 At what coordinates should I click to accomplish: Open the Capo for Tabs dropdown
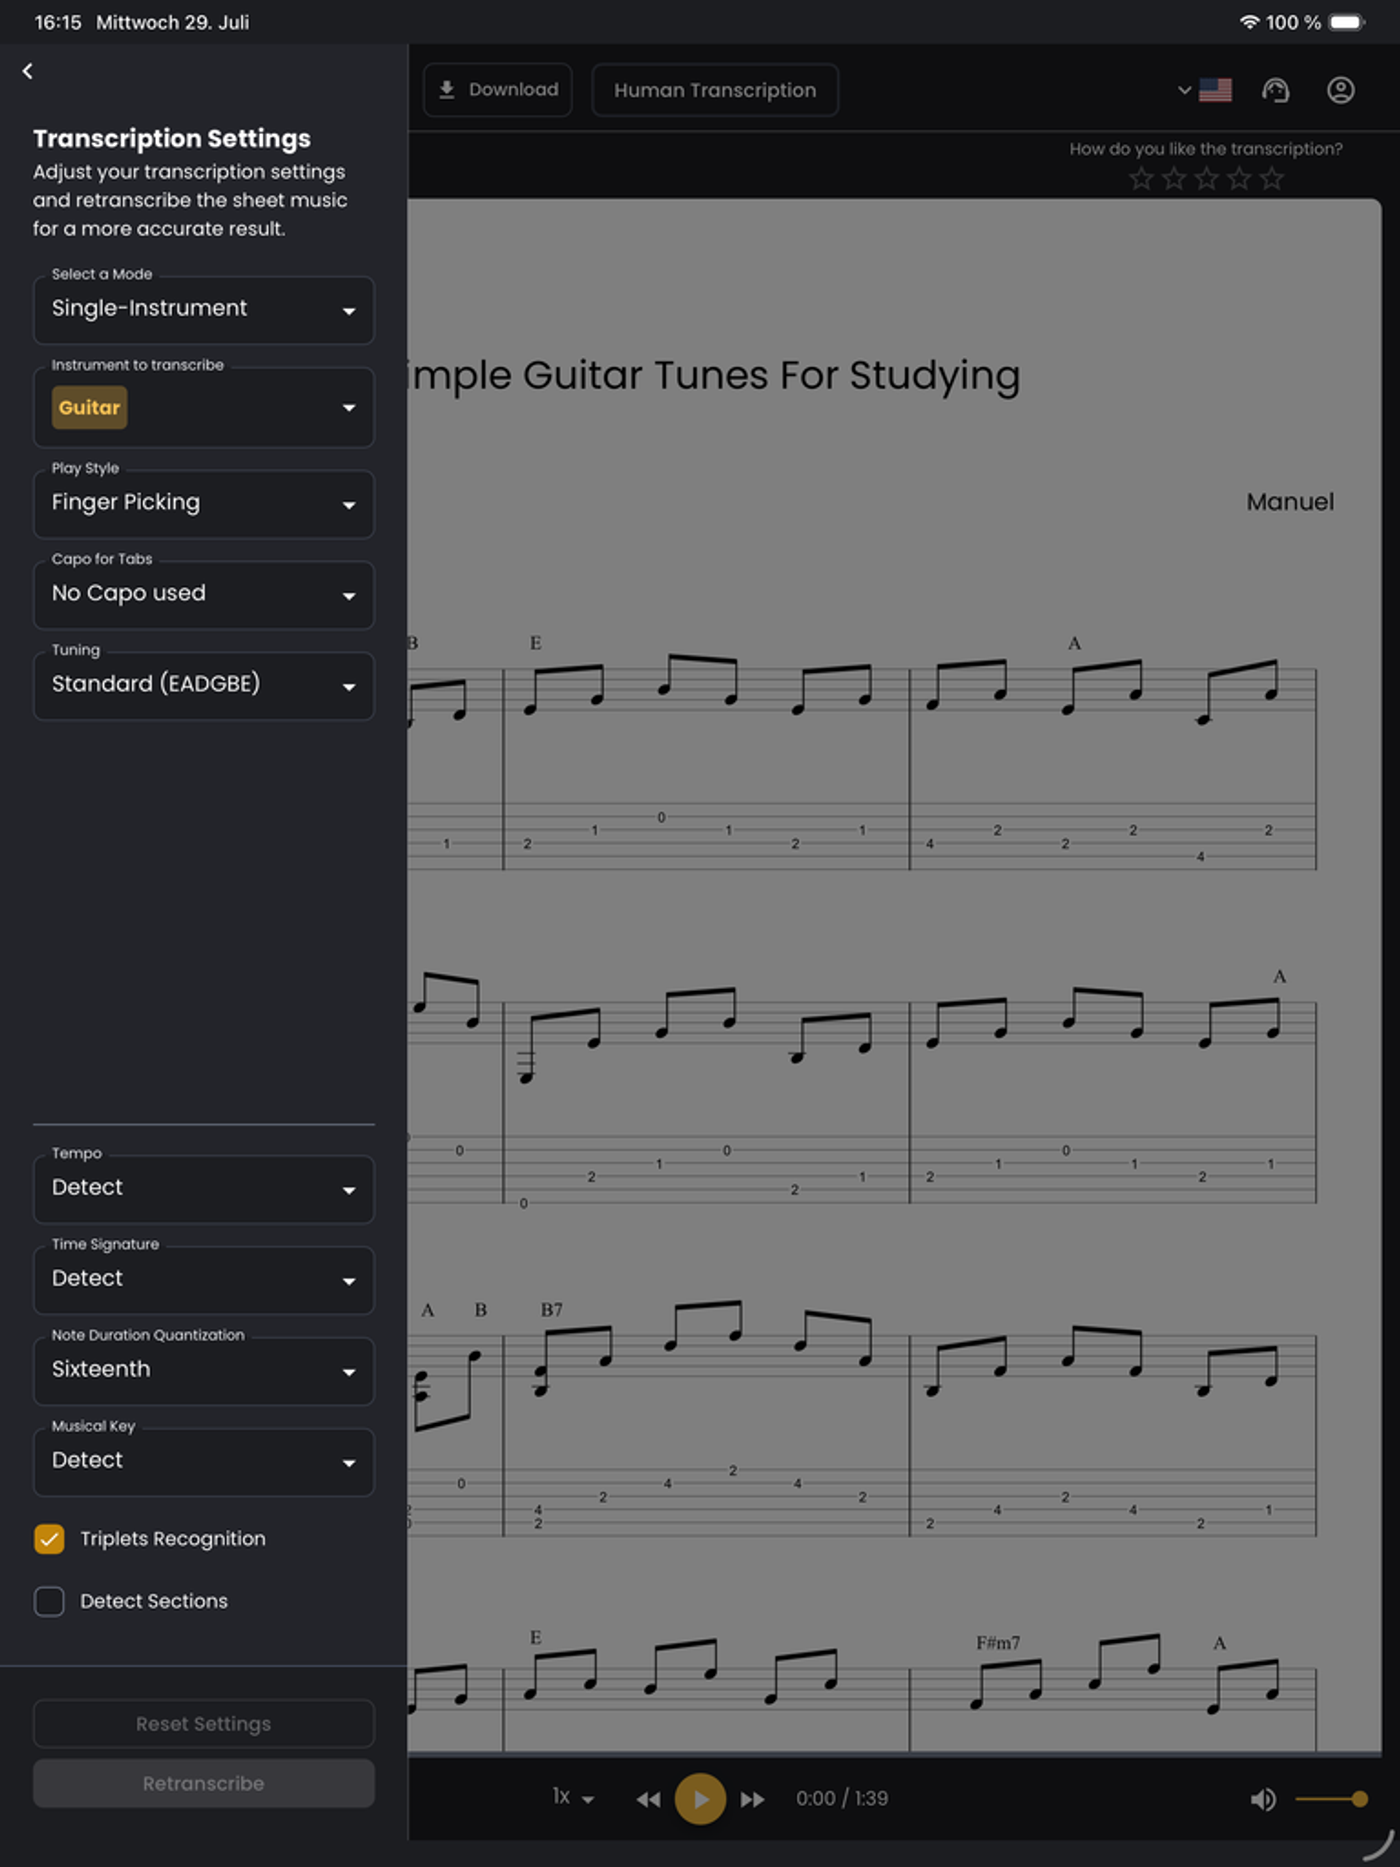tap(204, 595)
